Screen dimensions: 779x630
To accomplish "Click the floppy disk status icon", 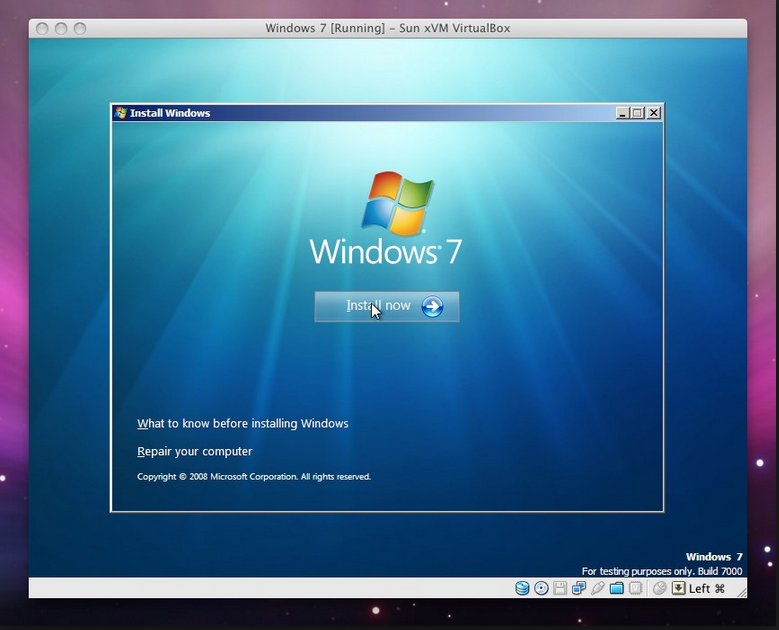I will pos(560,588).
